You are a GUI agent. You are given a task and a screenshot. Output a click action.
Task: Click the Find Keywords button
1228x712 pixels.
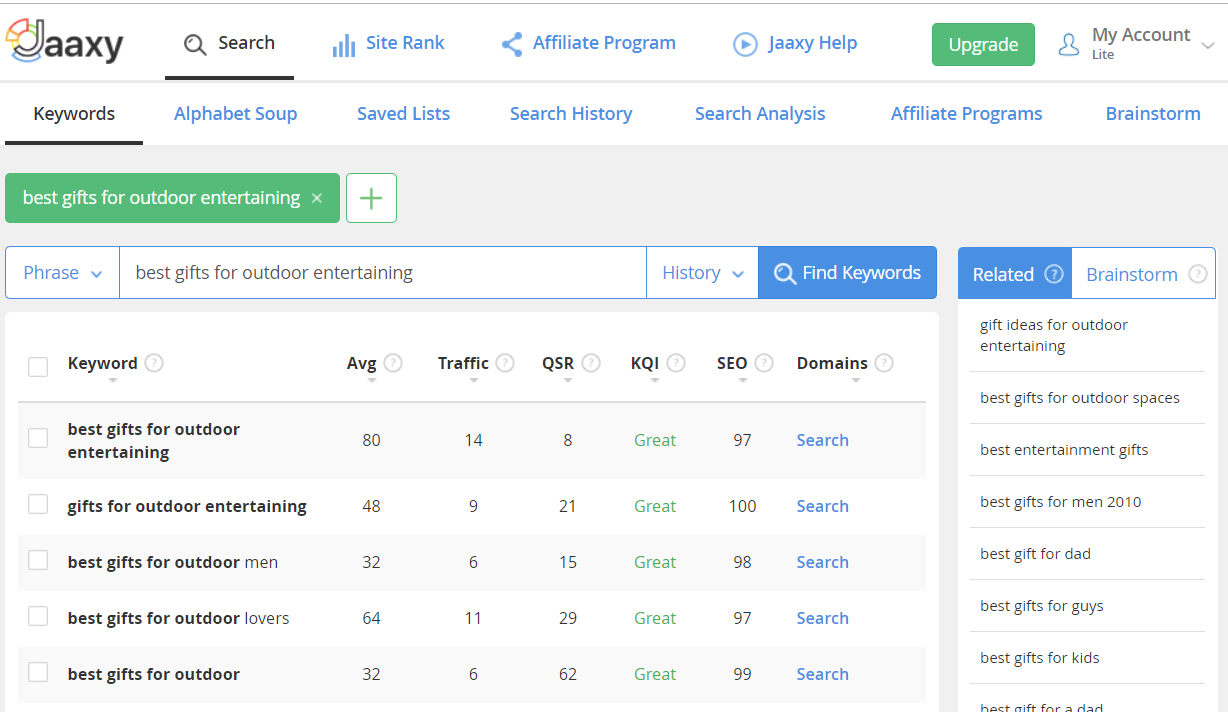pos(847,273)
